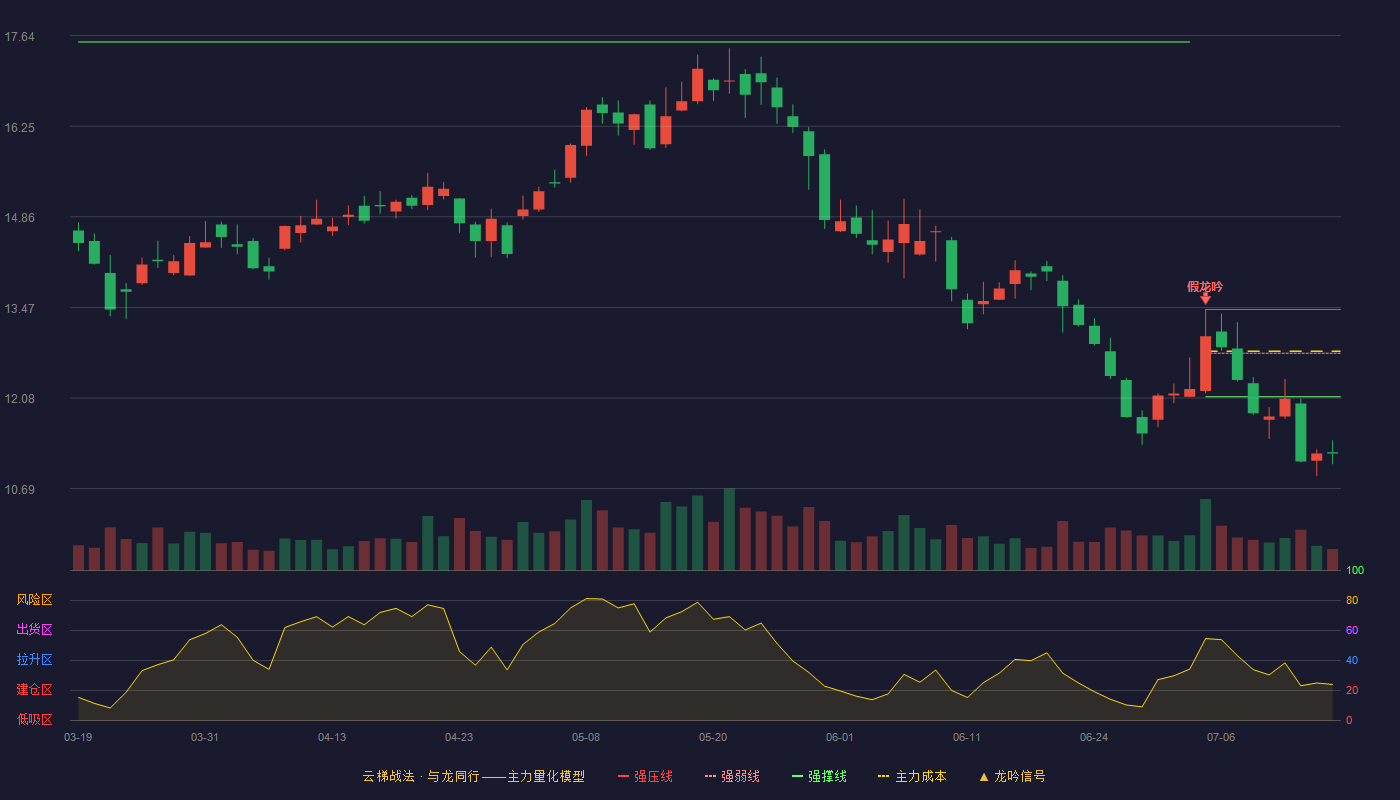Select the 风险区 zone label
The width and height of the screenshot is (1400, 800).
click(x=34, y=600)
